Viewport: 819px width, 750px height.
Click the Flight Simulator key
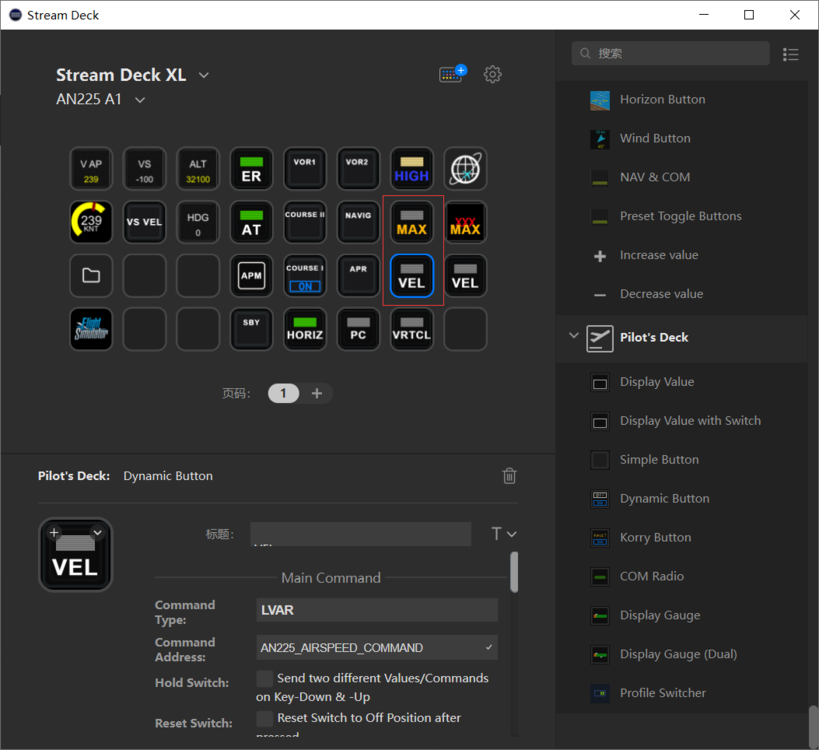91,329
